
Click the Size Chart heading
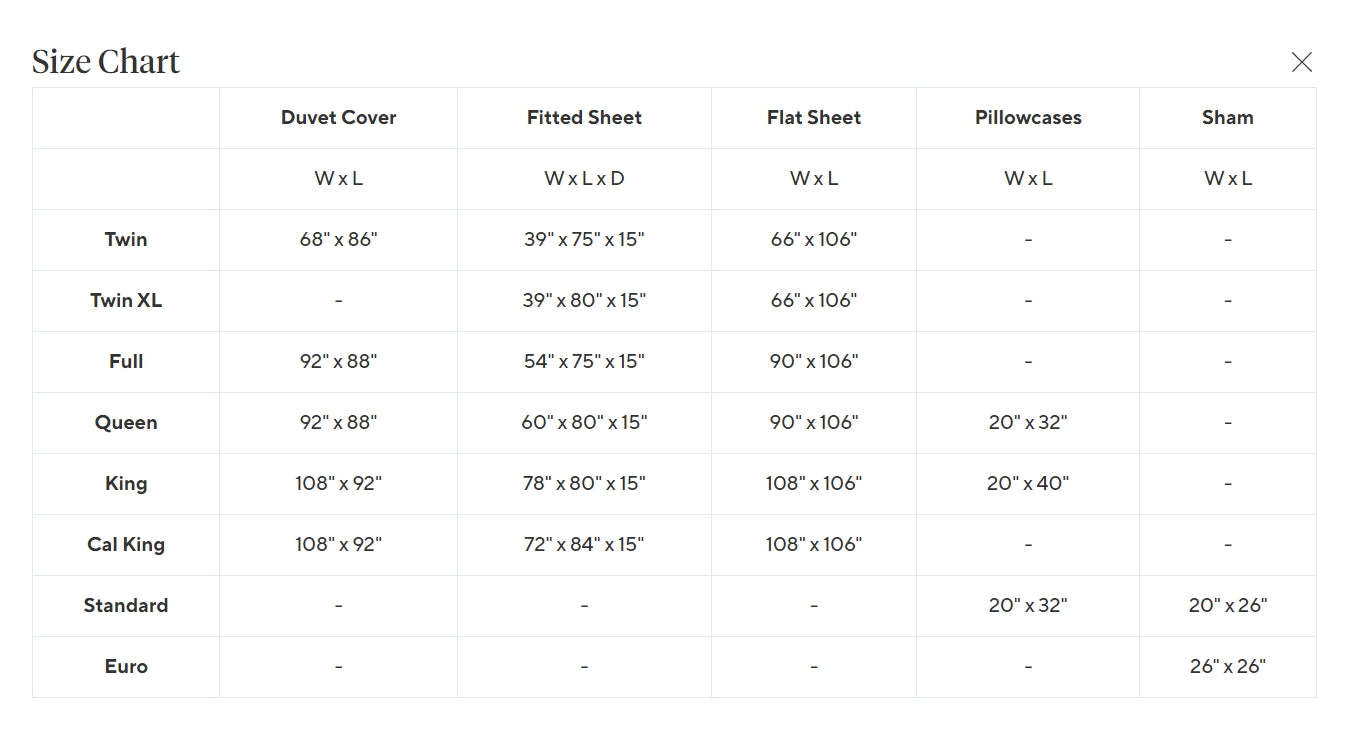[106, 62]
